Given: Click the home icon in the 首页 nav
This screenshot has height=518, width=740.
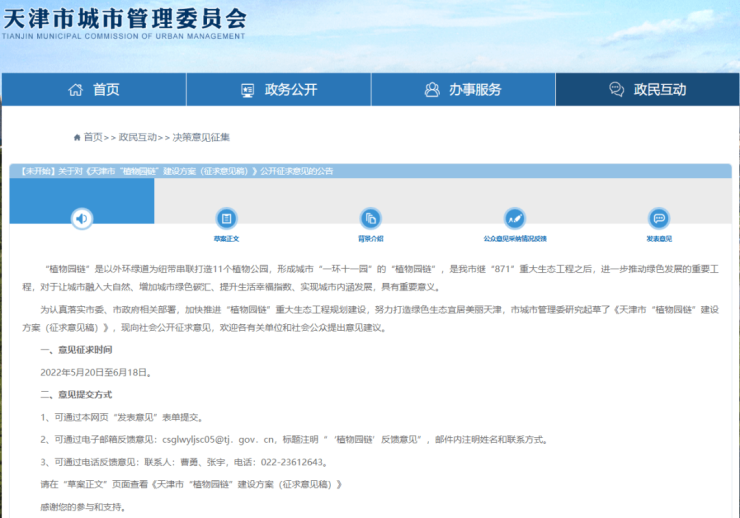Looking at the screenshot, I should pos(75,90).
